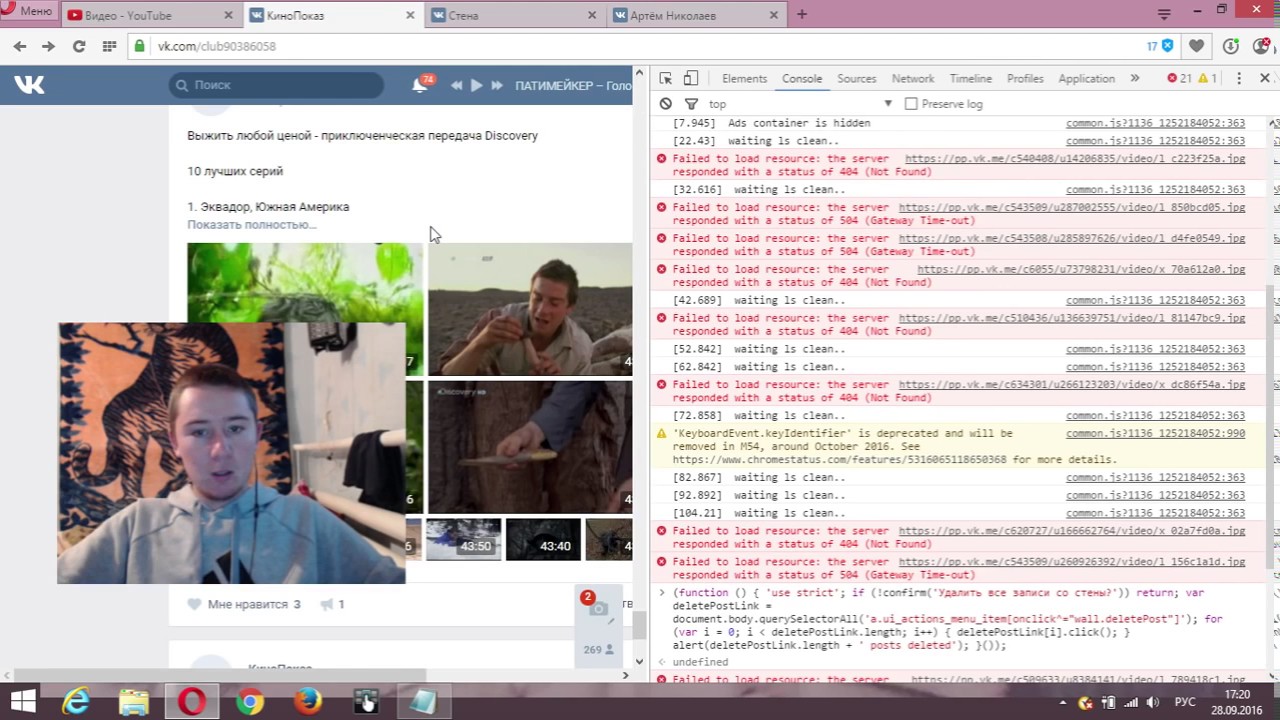The image size is (1280, 720).
Task: Switch to the Application DevTools tab
Action: (1086, 78)
